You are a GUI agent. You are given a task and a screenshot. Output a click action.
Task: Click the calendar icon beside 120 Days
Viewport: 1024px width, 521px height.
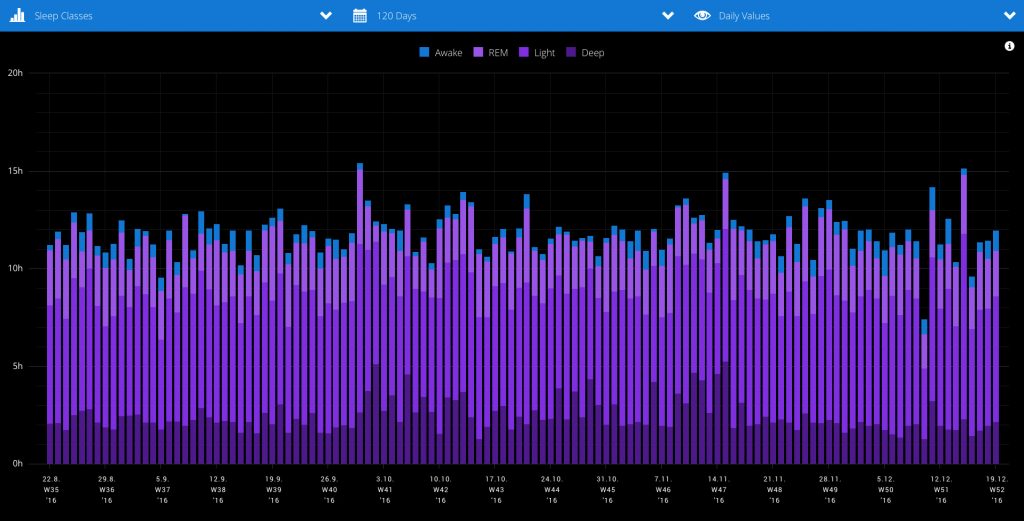[x=360, y=16]
